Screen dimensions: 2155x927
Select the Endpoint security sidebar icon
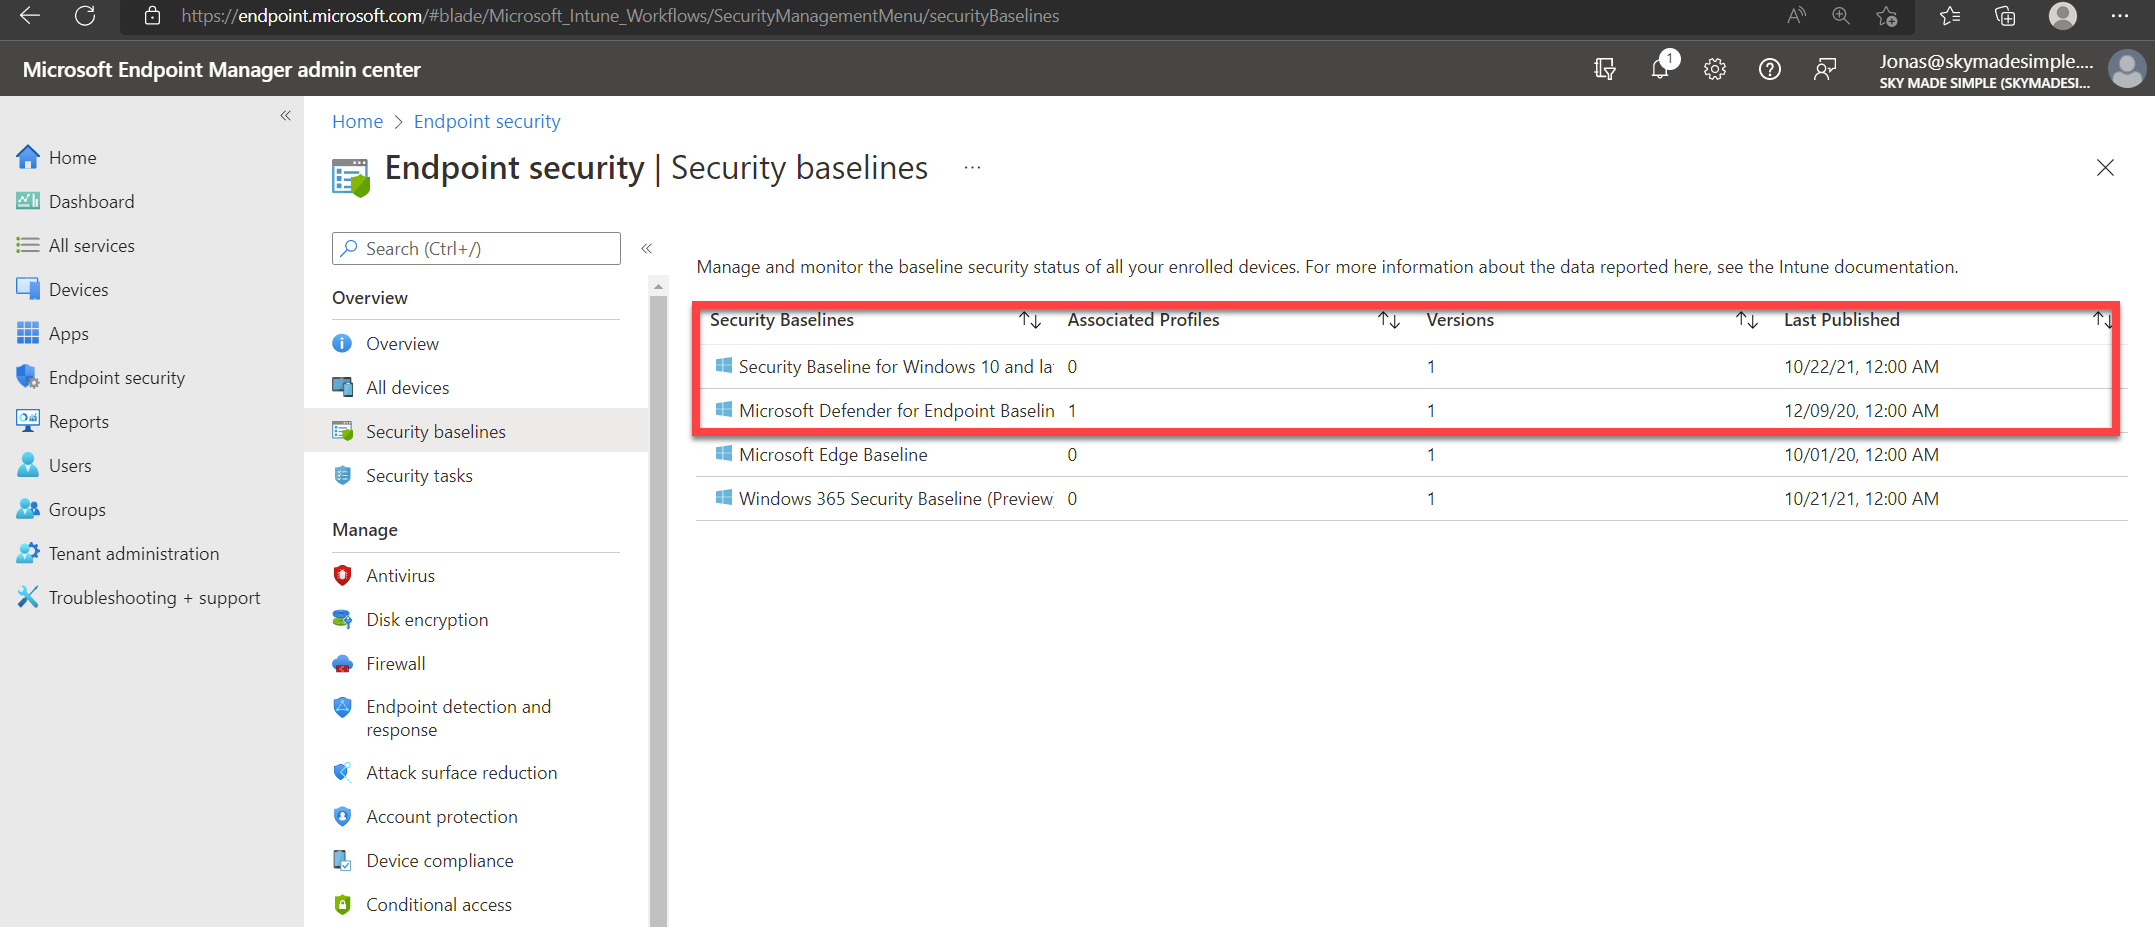28,377
